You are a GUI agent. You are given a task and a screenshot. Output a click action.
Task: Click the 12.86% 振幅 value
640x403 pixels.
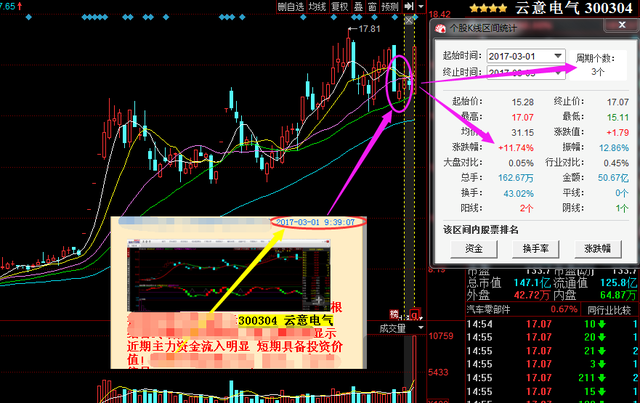coord(614,148)
